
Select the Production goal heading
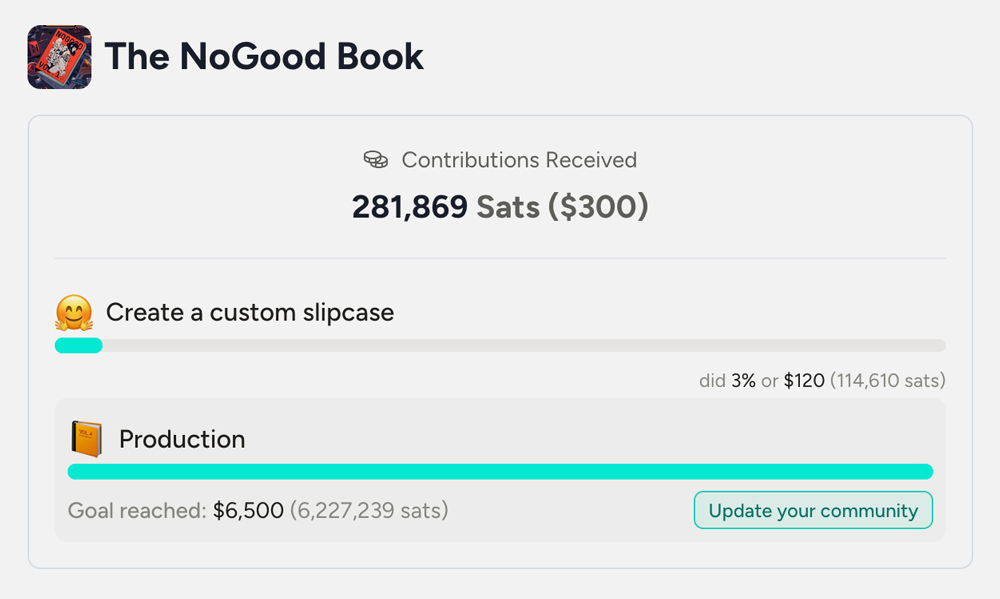(182, 439)
